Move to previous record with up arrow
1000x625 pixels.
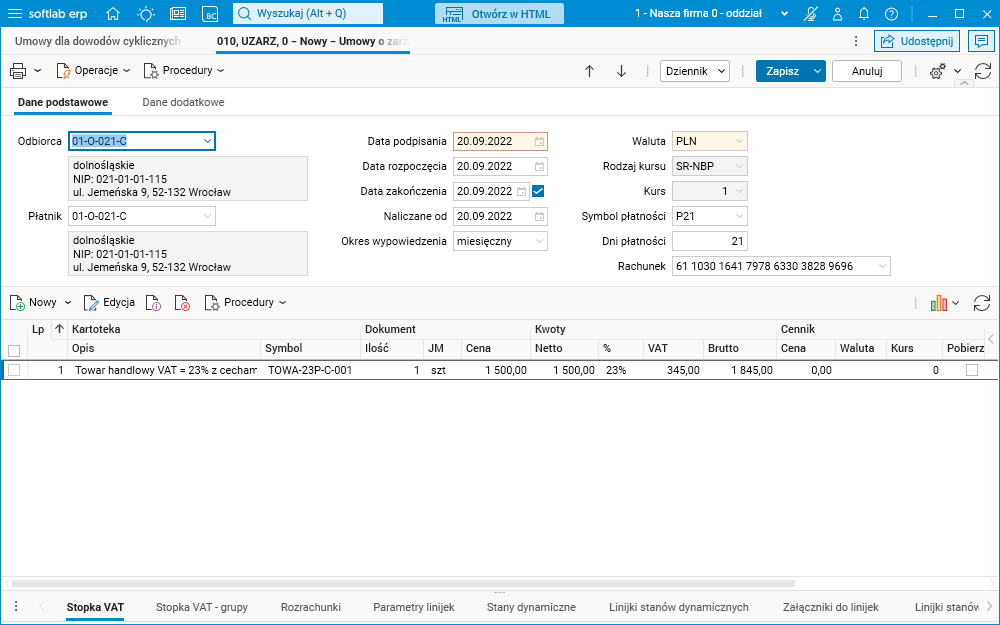589,71
